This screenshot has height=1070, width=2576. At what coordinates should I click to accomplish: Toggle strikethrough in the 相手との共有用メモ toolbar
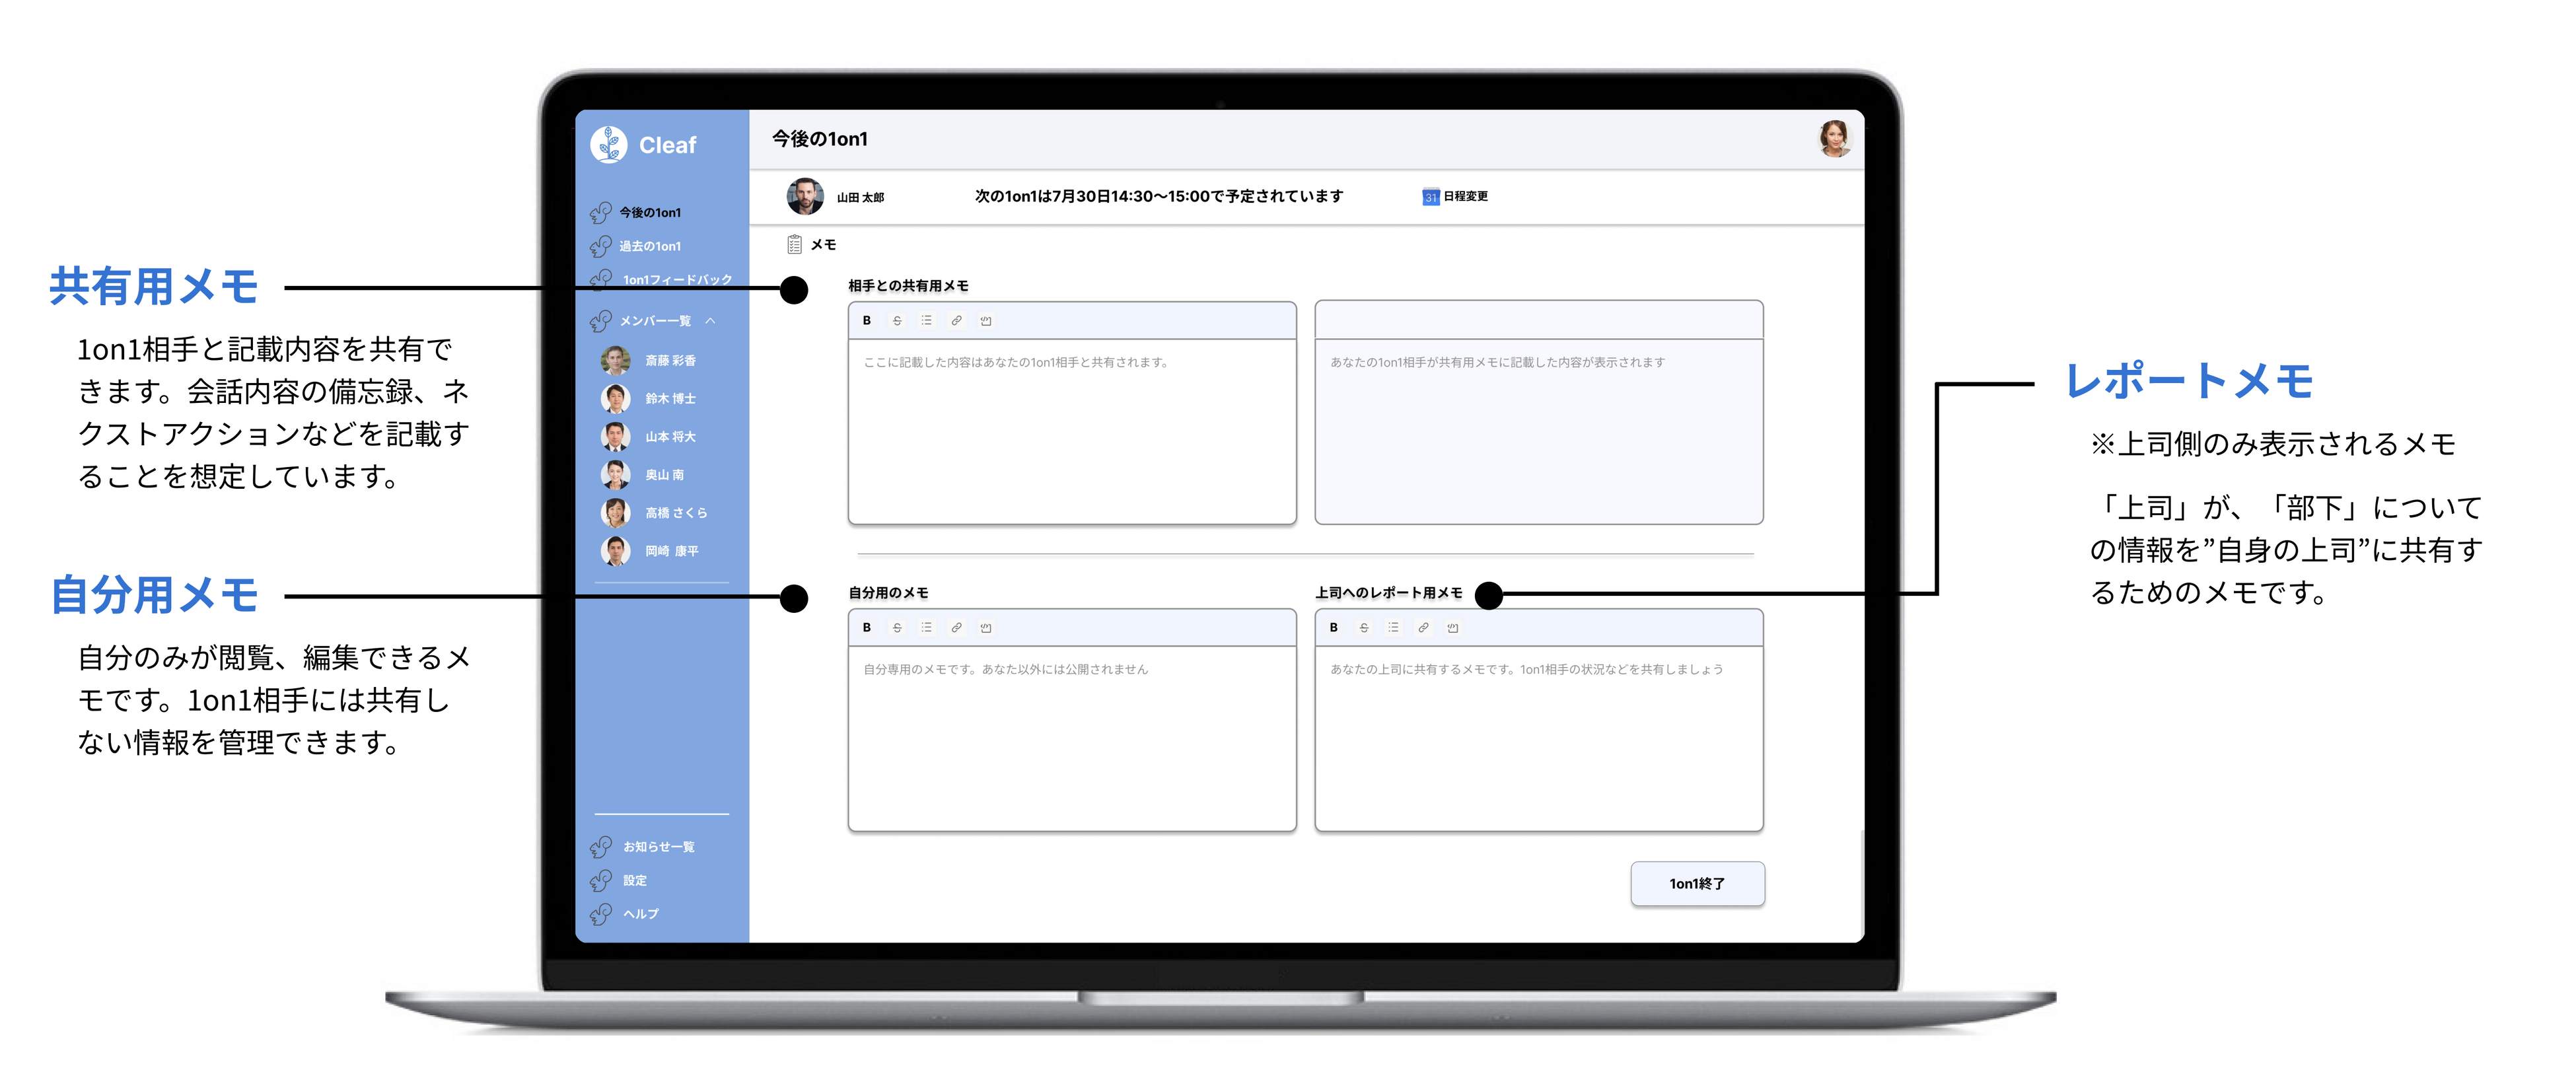point(897,321)
